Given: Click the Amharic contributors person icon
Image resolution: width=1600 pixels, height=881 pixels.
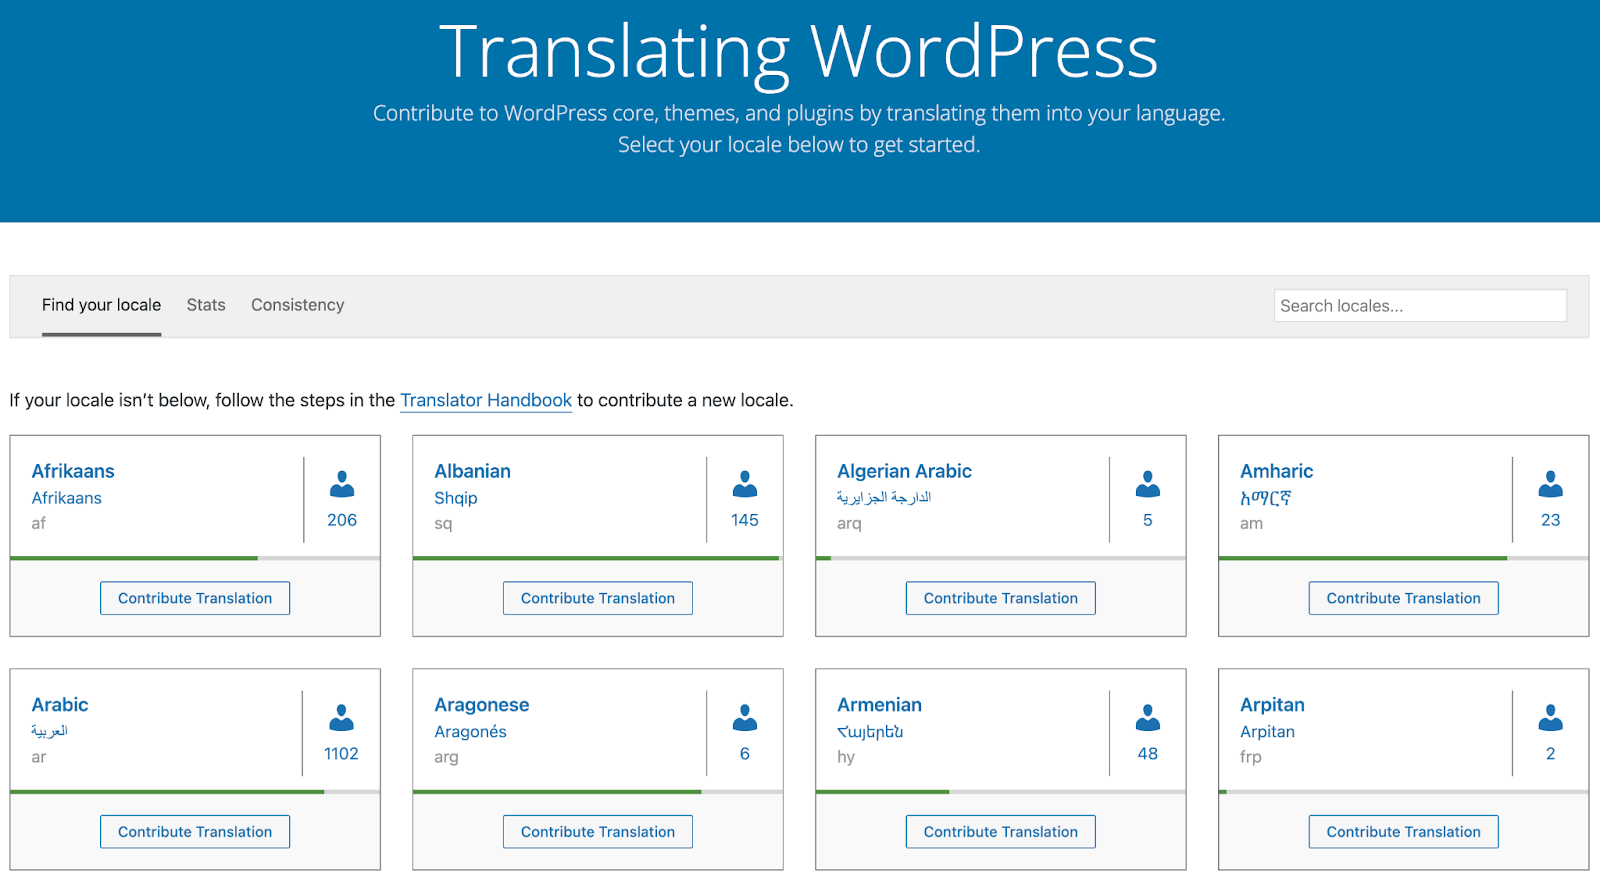Looking at the screenshot, I should click(x=1550, y=485).
